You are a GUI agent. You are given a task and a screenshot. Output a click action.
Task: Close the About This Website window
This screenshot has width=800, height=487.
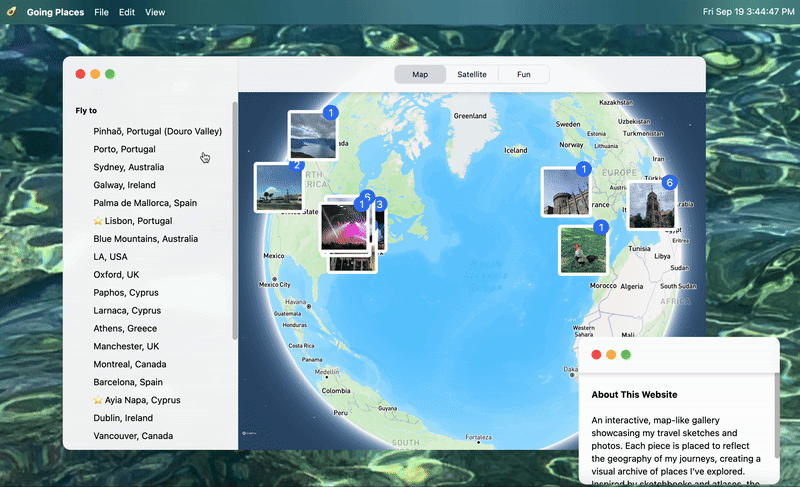pyautogui.click(x=596, y=355)
